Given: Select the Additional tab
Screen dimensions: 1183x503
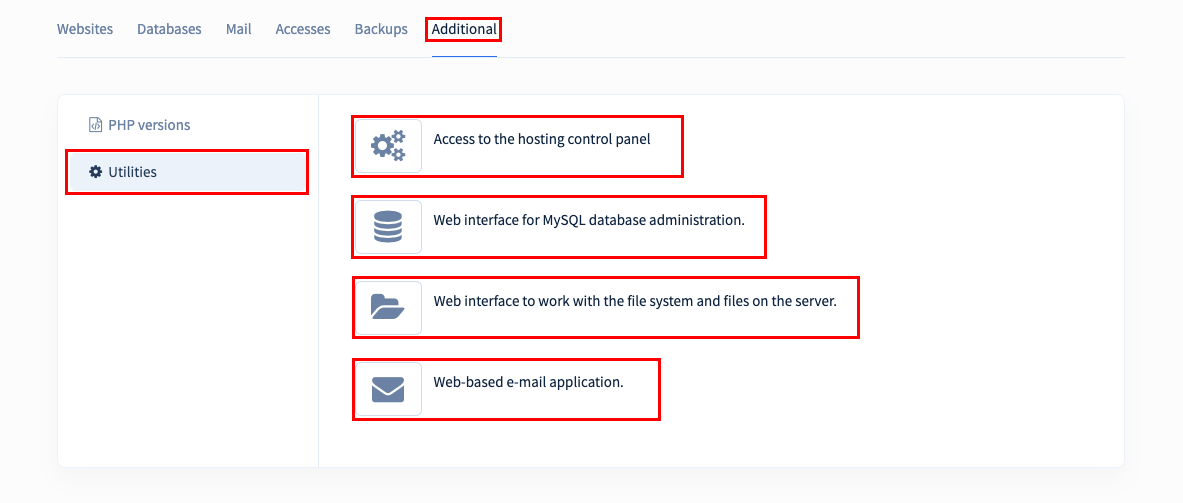Looking at the screenshot, I should point(464,29).
